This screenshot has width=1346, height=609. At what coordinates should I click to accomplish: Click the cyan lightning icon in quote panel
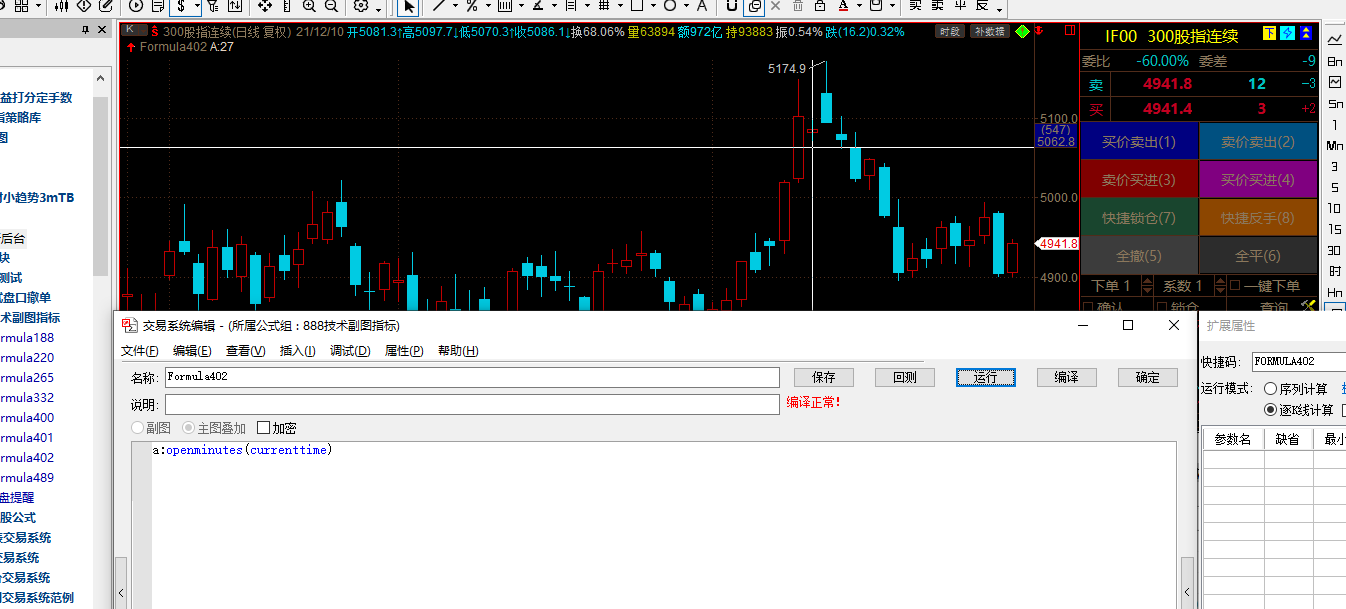[x=1288, y=34]
